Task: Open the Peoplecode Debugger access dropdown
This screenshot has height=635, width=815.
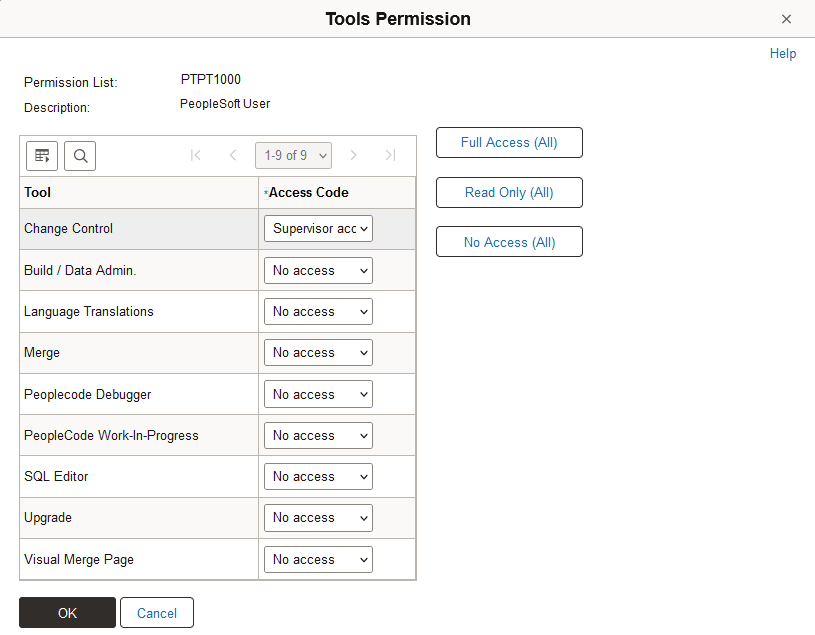Action: (318, 394)
